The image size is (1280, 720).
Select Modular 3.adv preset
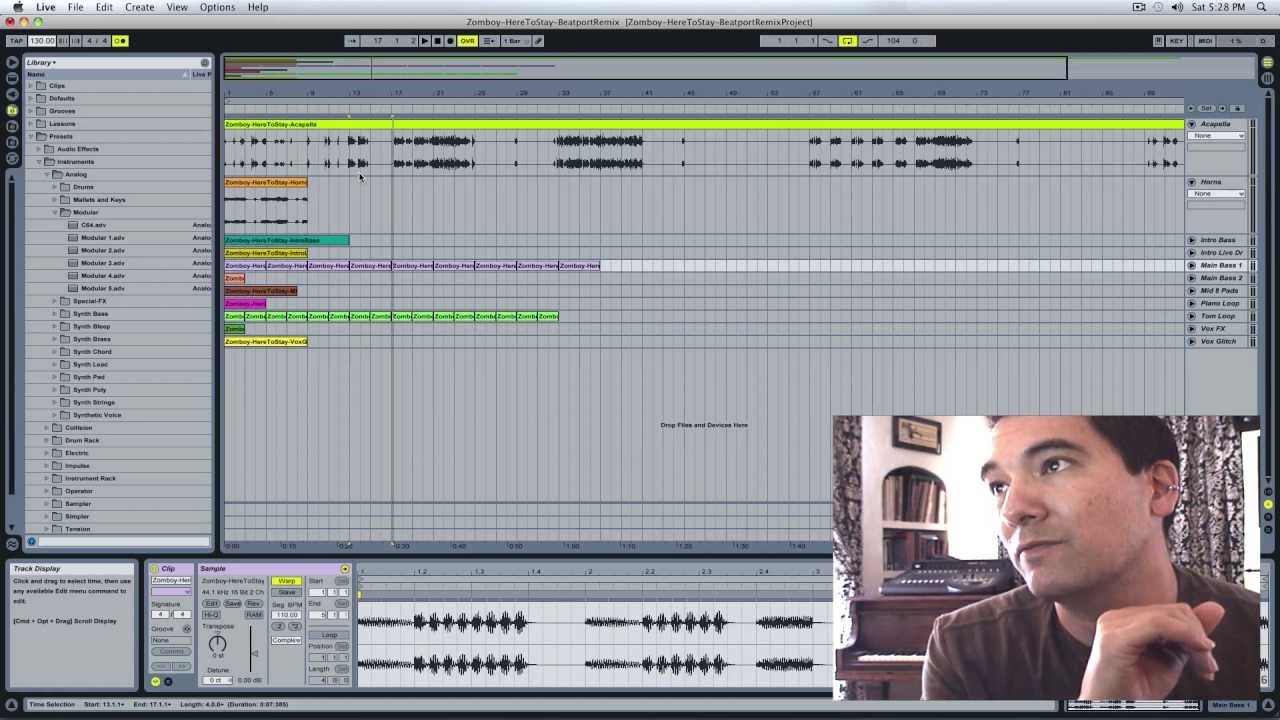point(102,263)
